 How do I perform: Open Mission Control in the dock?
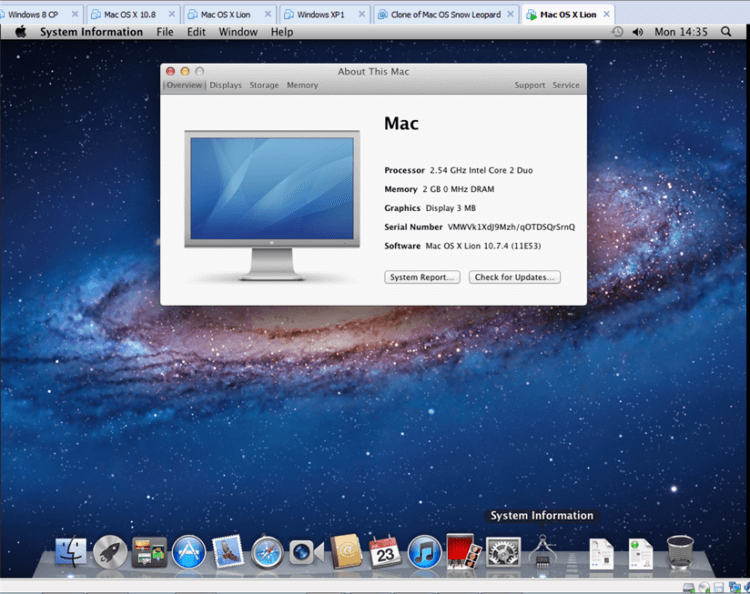pos(149,552)
